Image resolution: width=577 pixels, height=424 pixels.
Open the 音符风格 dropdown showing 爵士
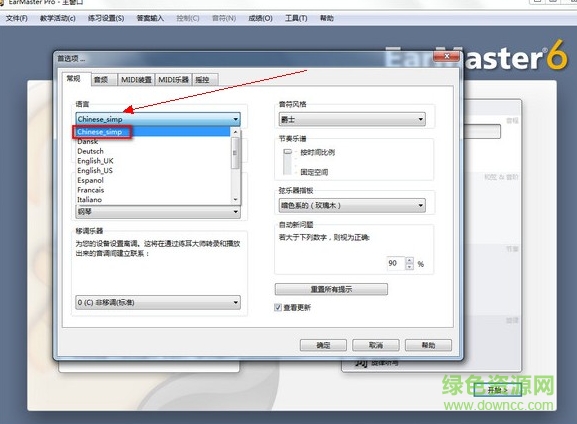click(352, 119)
